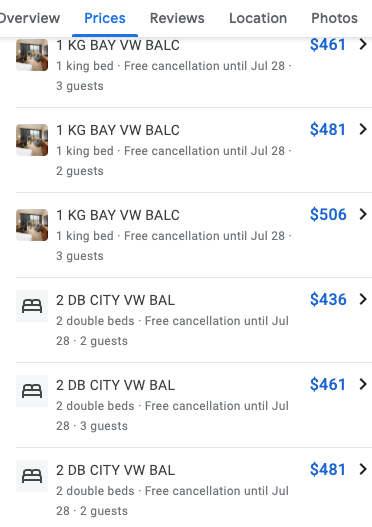This screenshot has width=372, height=527.
Task: Click bed icon beside $481 double beds room
Action: pos(32,476)
